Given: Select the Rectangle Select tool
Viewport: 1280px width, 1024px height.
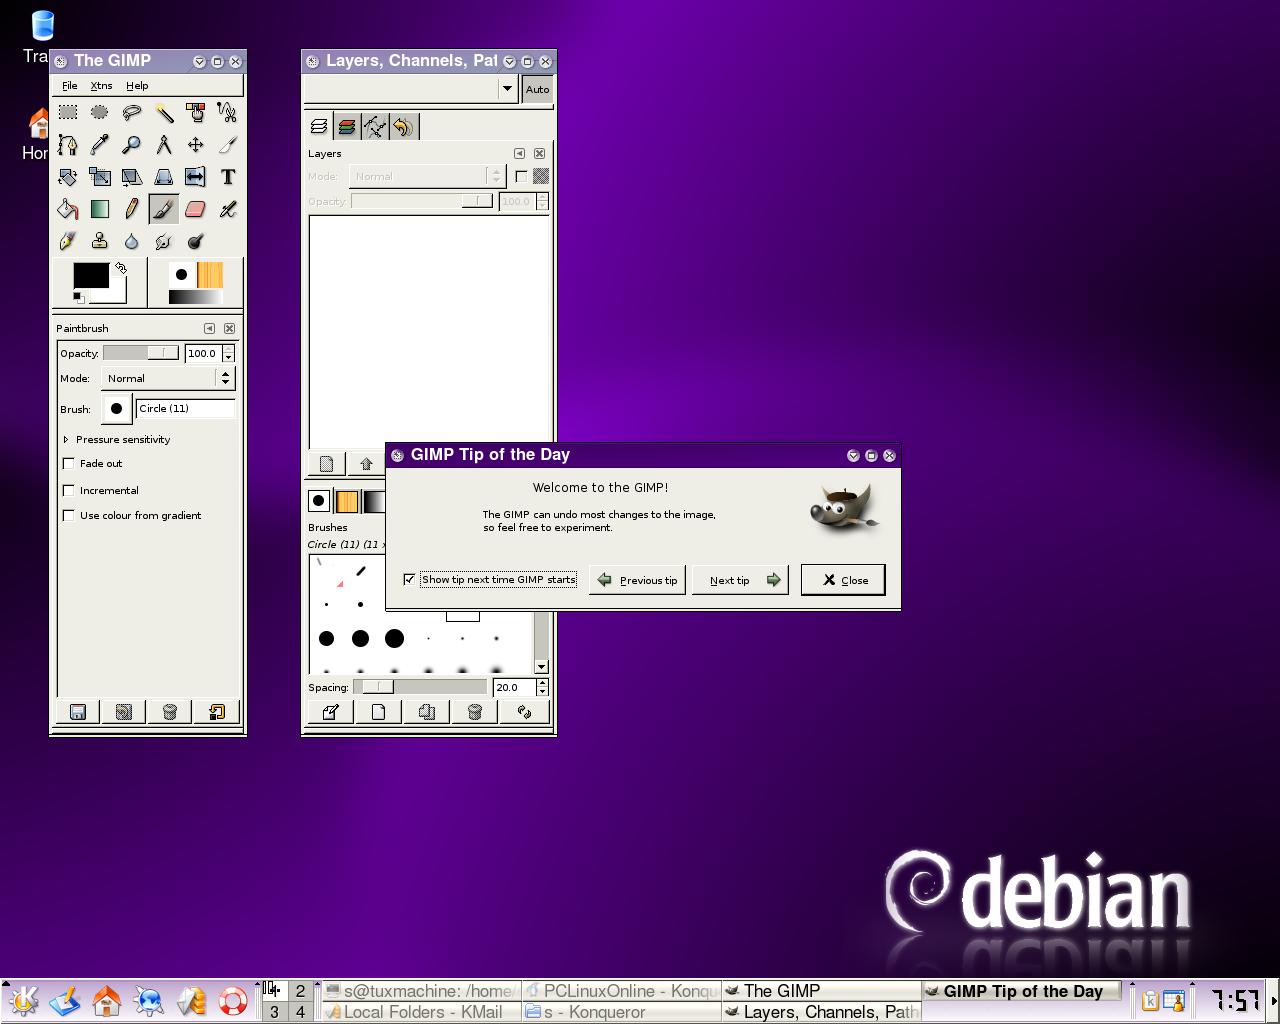Looking at the screenshot, I should (x=68, y=113).
